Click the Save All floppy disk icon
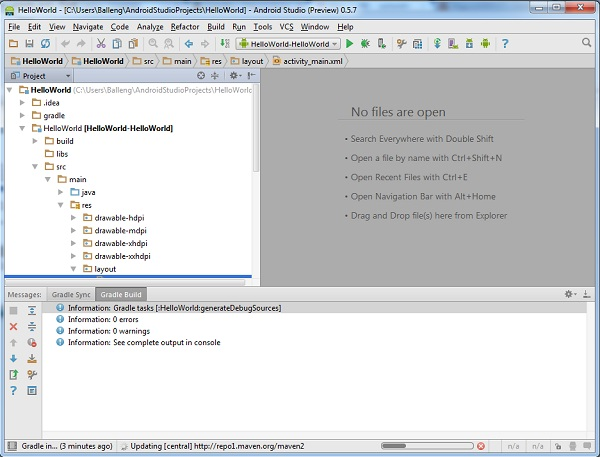600x457 pixels. pos(30,44)
